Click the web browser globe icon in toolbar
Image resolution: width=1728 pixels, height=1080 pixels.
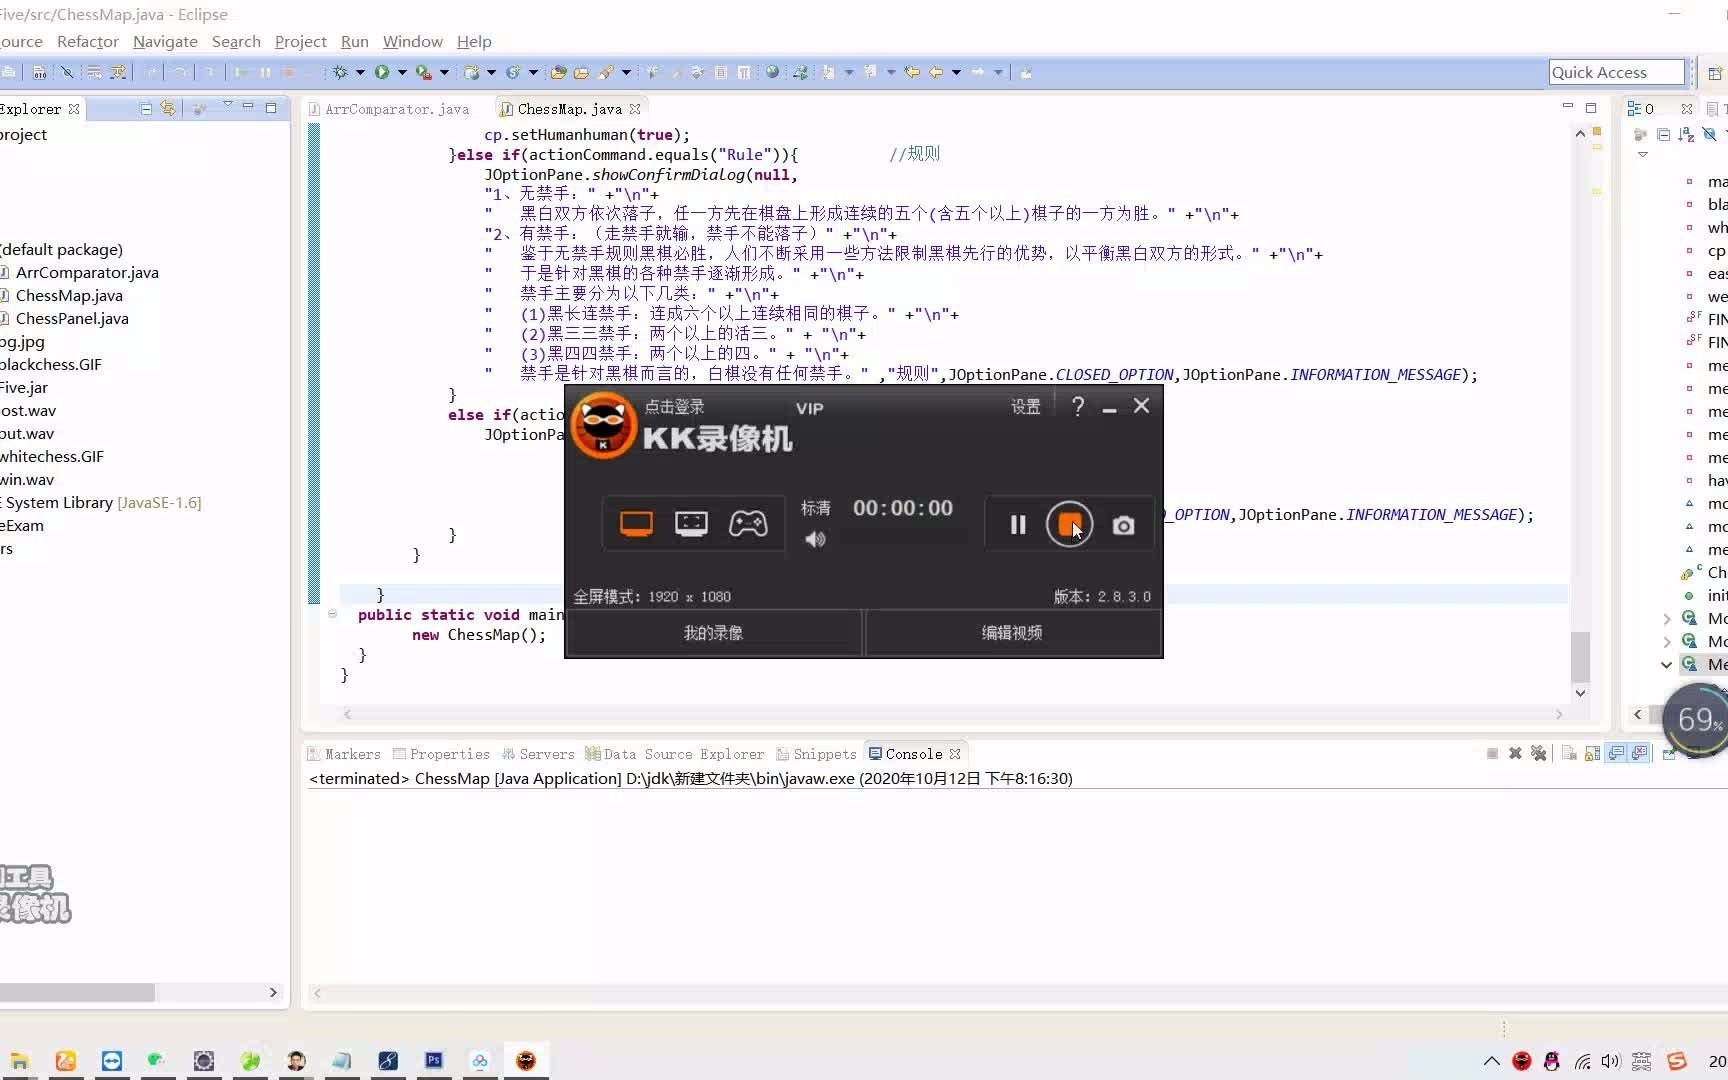(772, 72)
